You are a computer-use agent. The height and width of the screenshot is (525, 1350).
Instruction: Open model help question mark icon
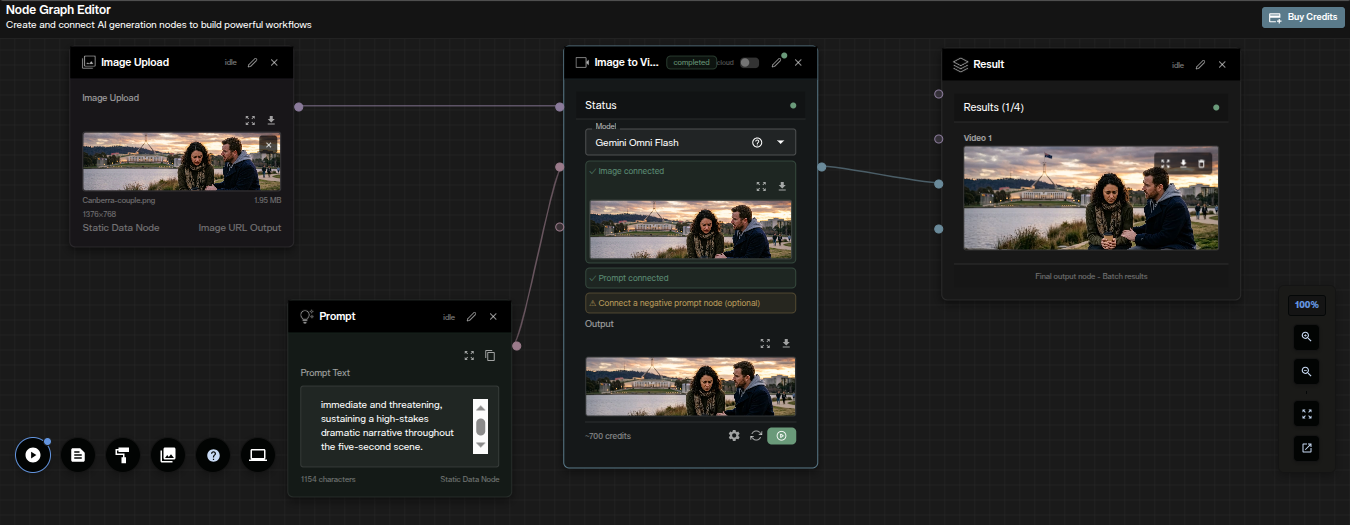pos(757,142)
